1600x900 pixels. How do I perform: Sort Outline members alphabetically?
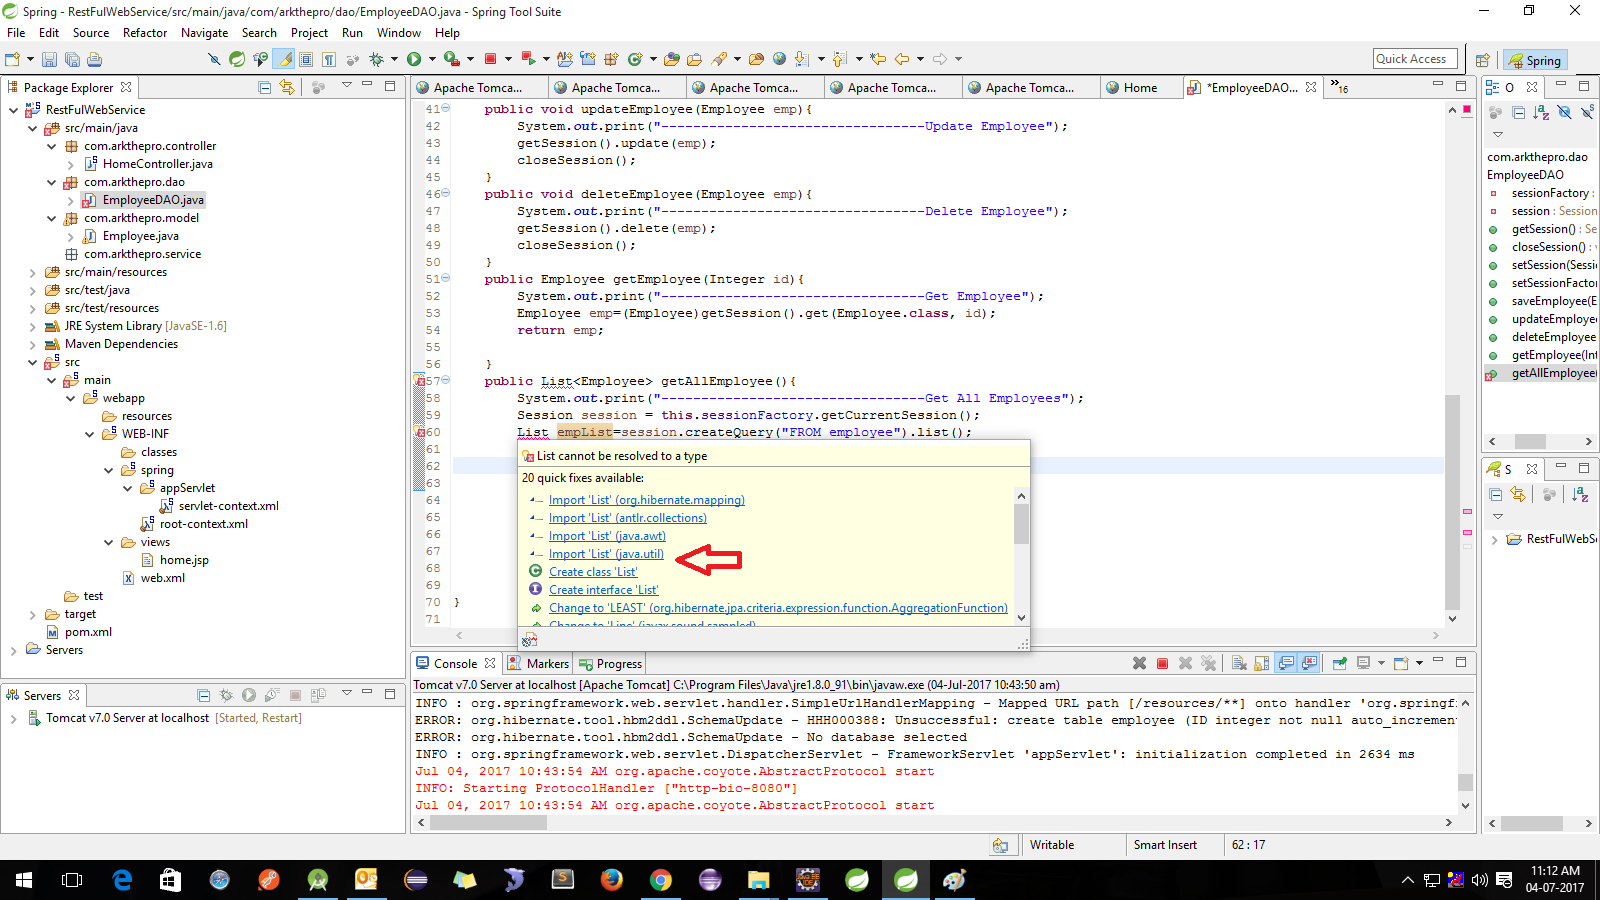[x=1540, y=112]
